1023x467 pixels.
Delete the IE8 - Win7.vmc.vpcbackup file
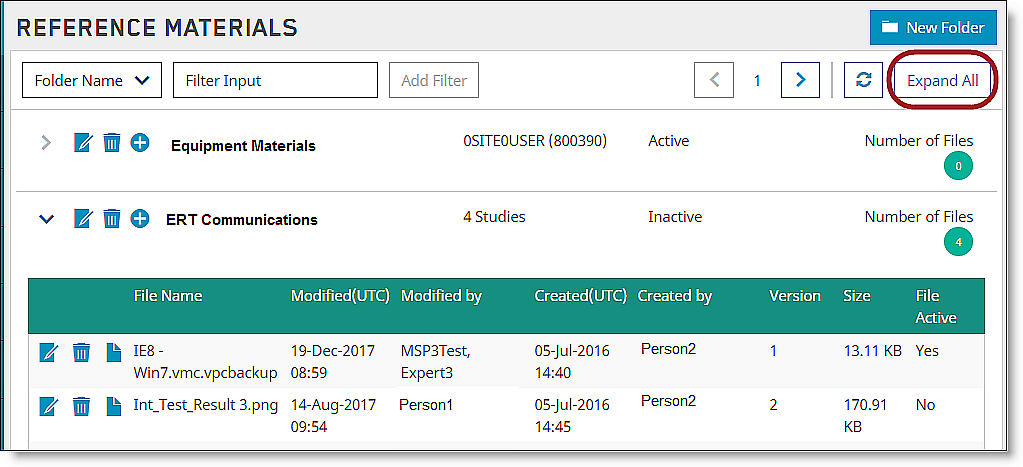point(81,353)
